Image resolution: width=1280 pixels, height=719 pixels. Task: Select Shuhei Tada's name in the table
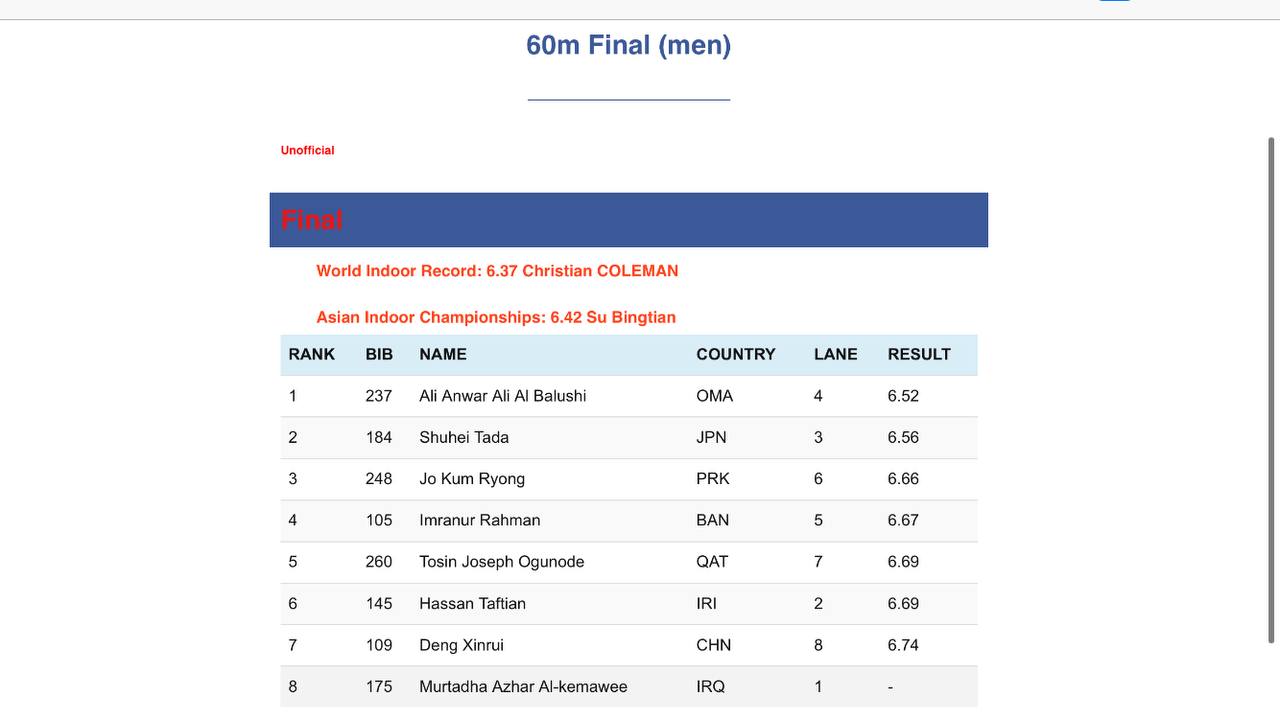pos(464,437)
